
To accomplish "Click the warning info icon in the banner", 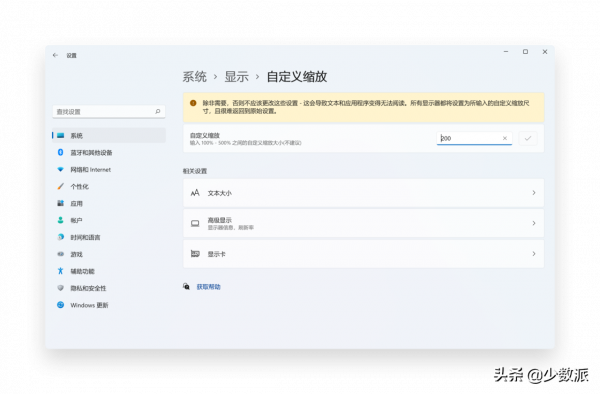I will [x=193, y=103].
